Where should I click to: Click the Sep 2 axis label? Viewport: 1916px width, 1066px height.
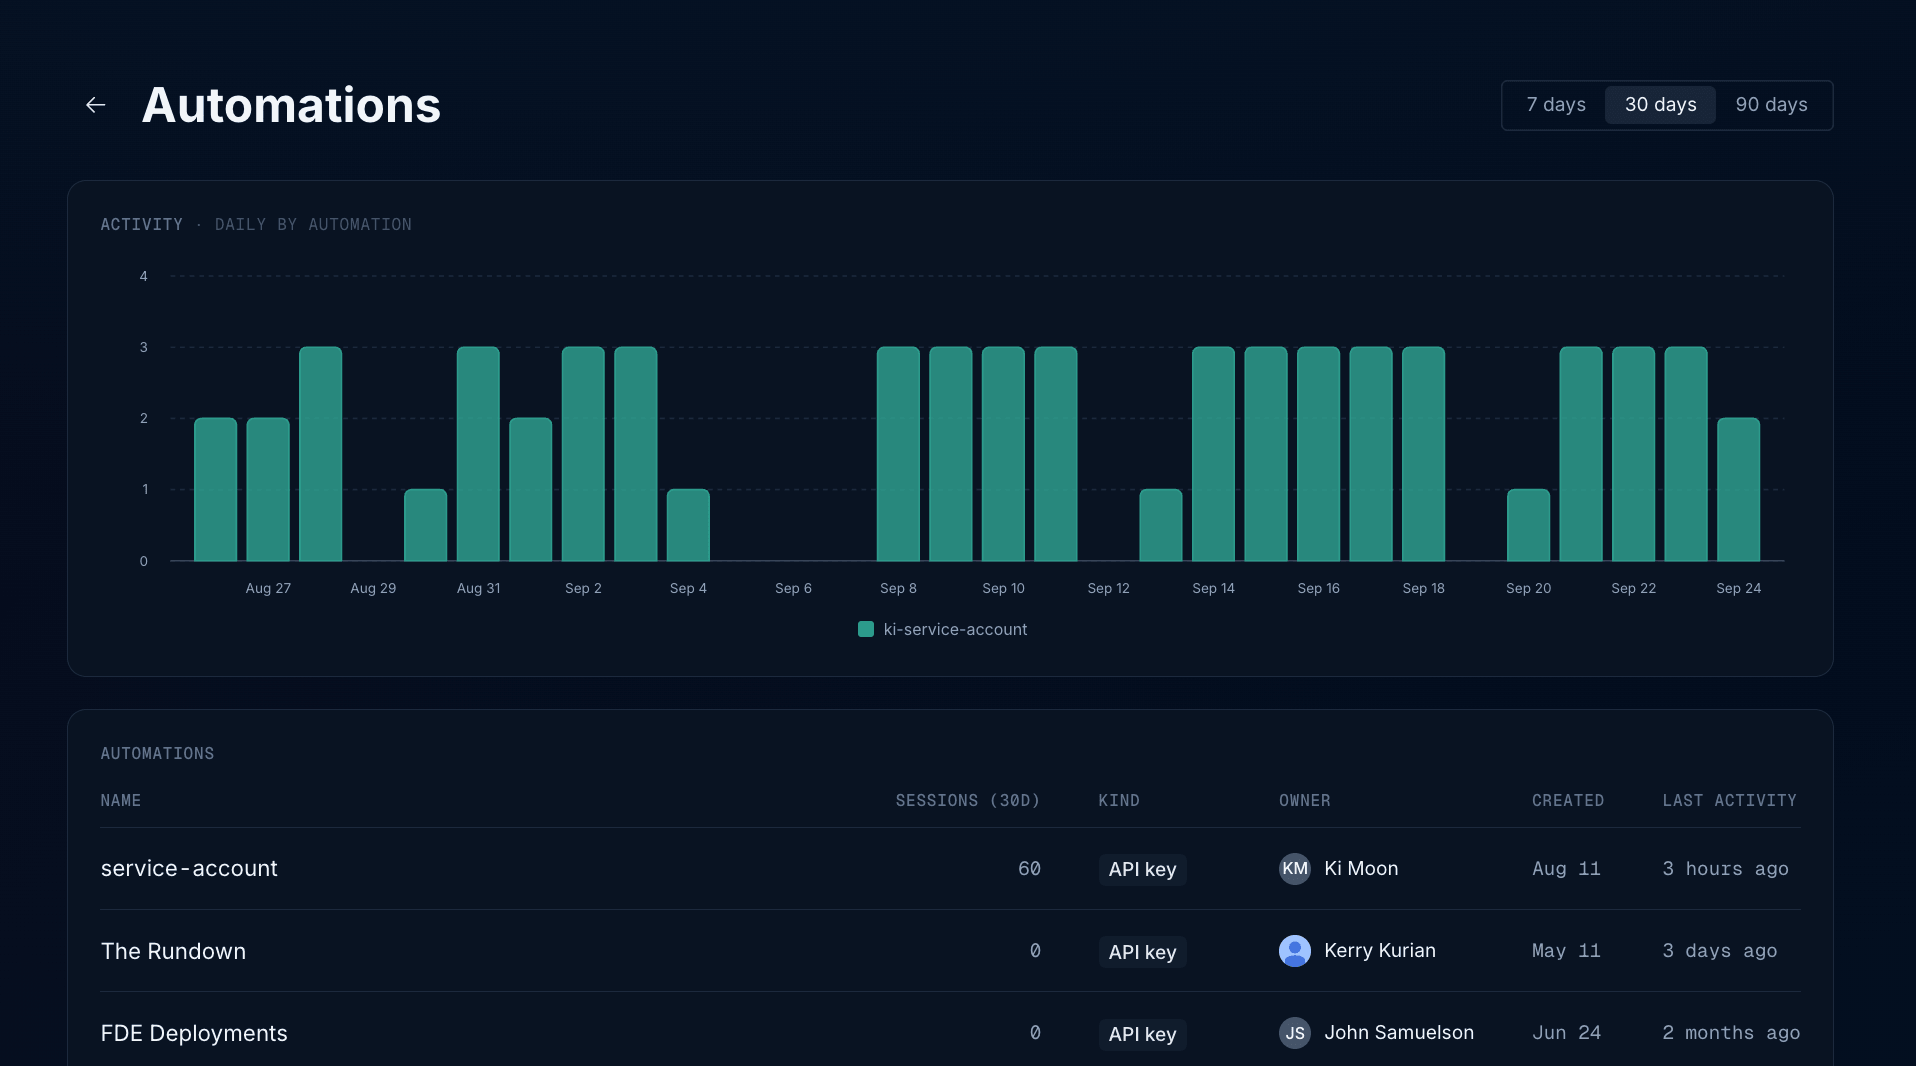[583, 588]
